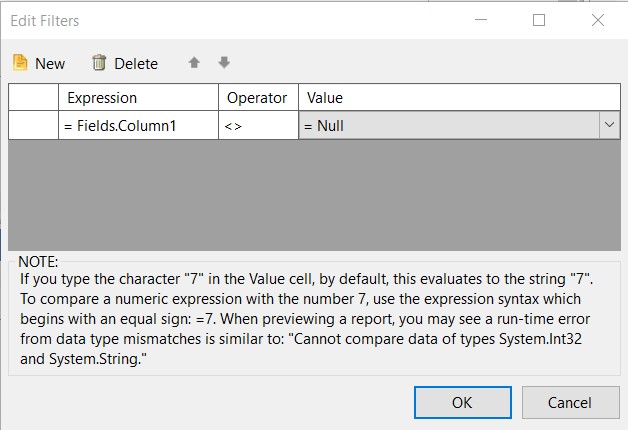
Task: Close the Edit Filters dialog window
Action: [x=598, y=20]
